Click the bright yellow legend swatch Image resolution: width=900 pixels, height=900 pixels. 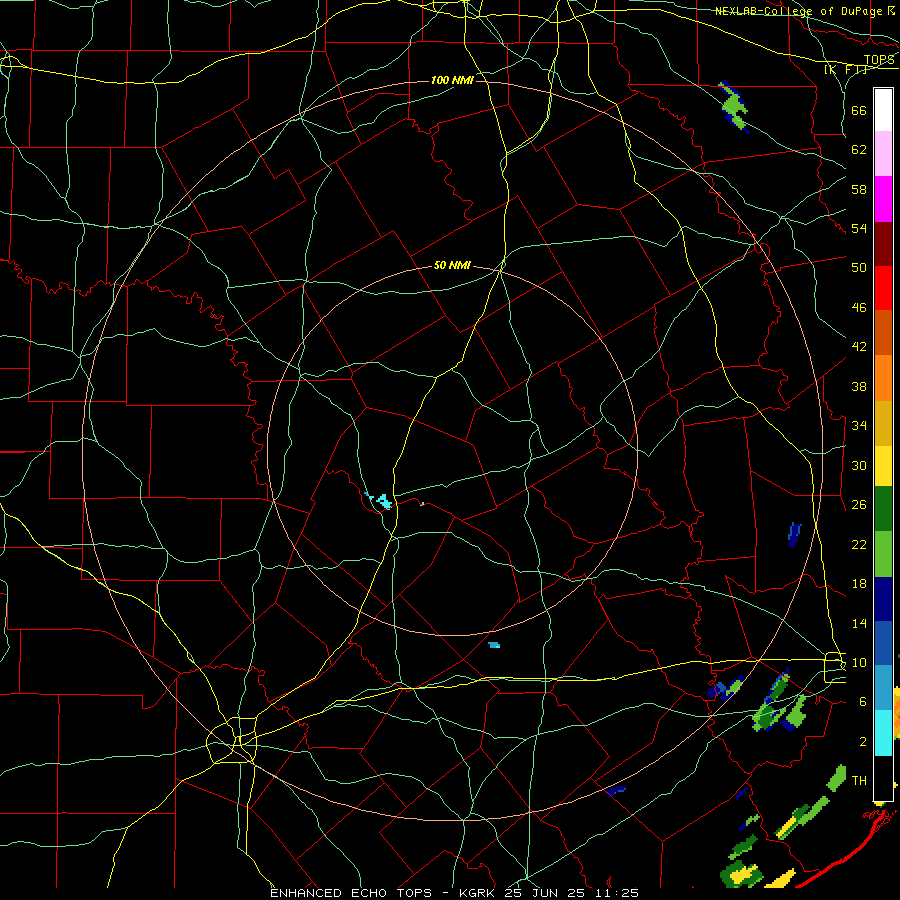coord(883,466)
